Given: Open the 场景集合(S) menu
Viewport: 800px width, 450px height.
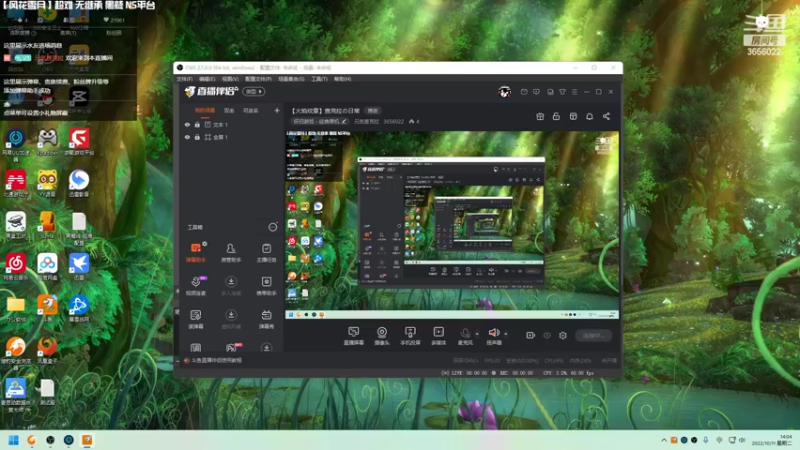Looking at the screenshot, I should 291,79.
